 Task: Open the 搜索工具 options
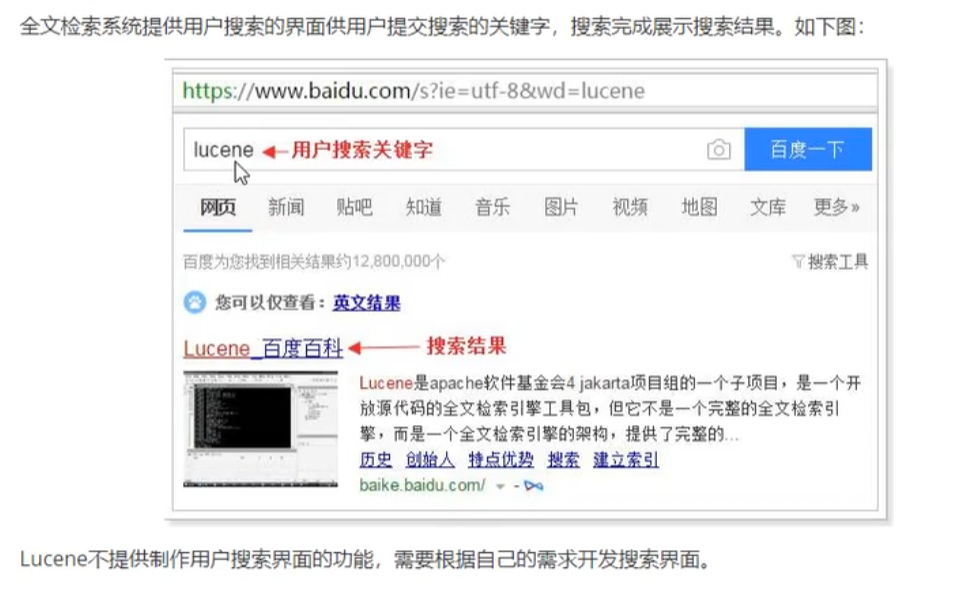point(830,262)
